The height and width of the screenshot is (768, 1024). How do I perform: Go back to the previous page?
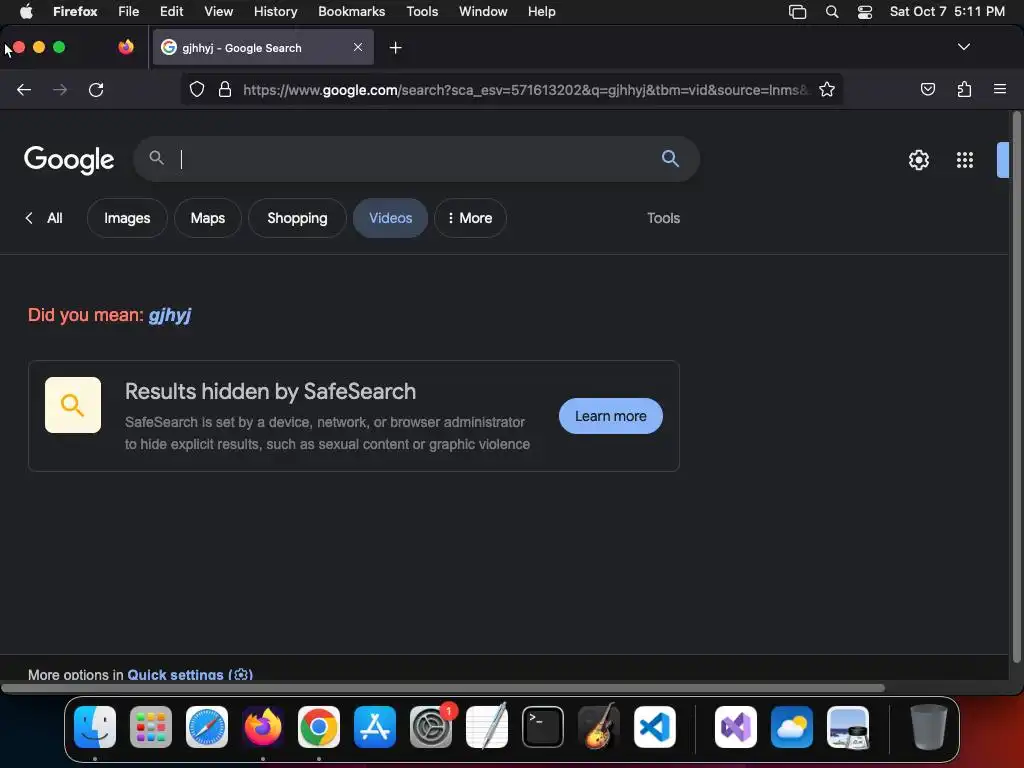point(24,89)
